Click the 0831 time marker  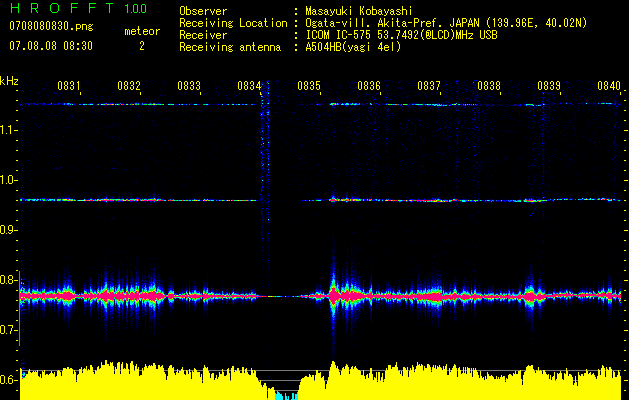click(69, 86)
